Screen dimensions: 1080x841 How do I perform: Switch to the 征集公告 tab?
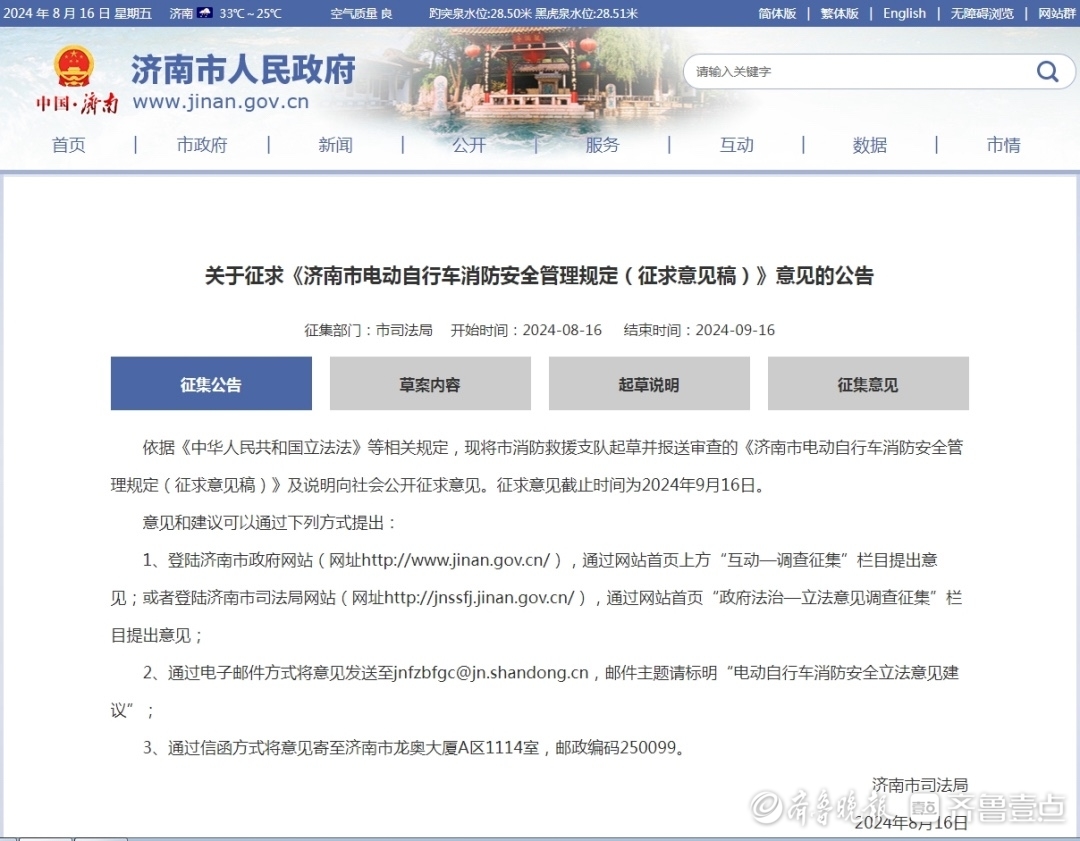(x=211, y=384)
